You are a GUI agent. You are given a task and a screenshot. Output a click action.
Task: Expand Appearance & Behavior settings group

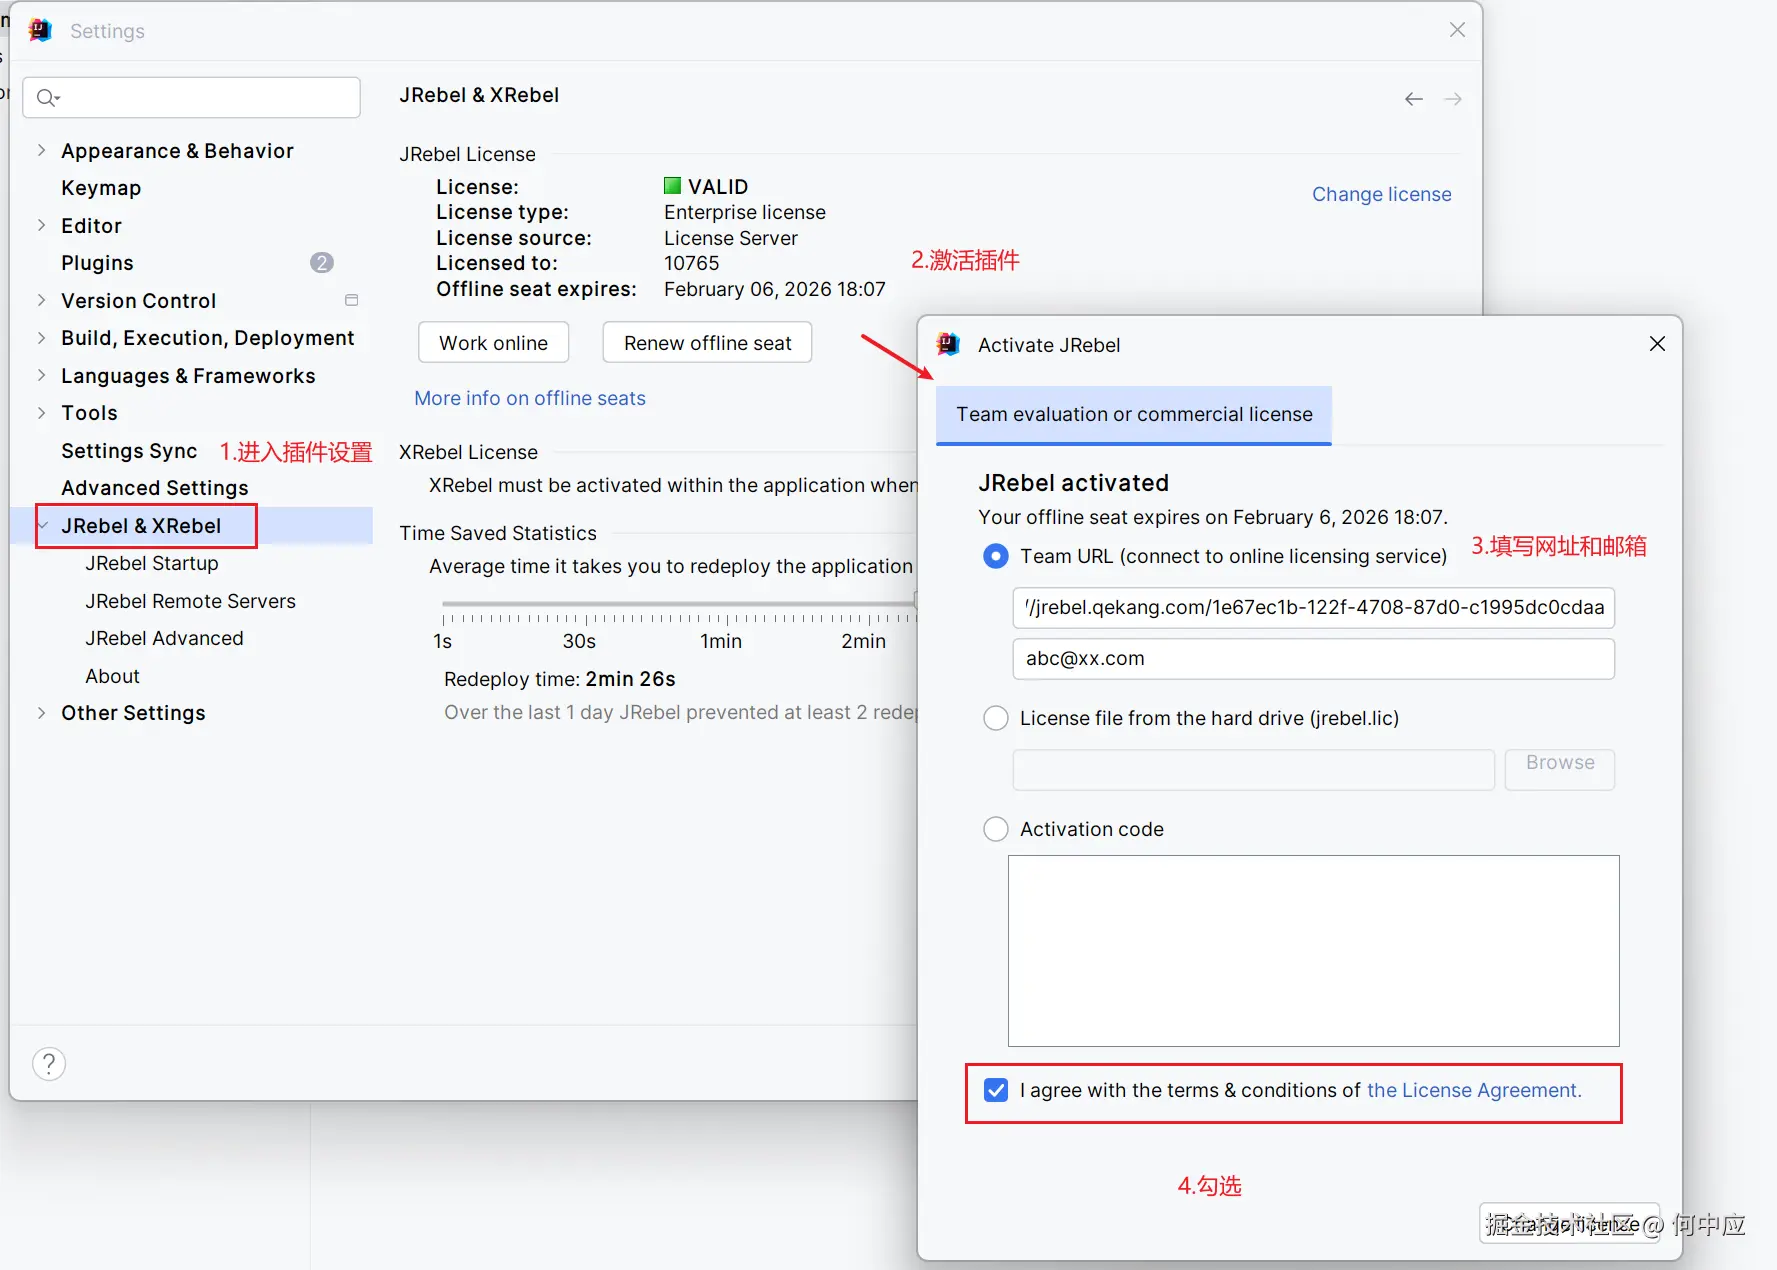(x=41, y=150)
